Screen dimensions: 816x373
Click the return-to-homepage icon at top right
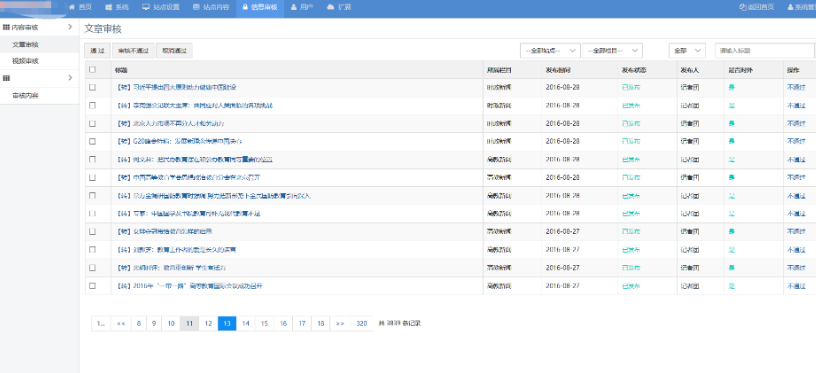point(743,7)
